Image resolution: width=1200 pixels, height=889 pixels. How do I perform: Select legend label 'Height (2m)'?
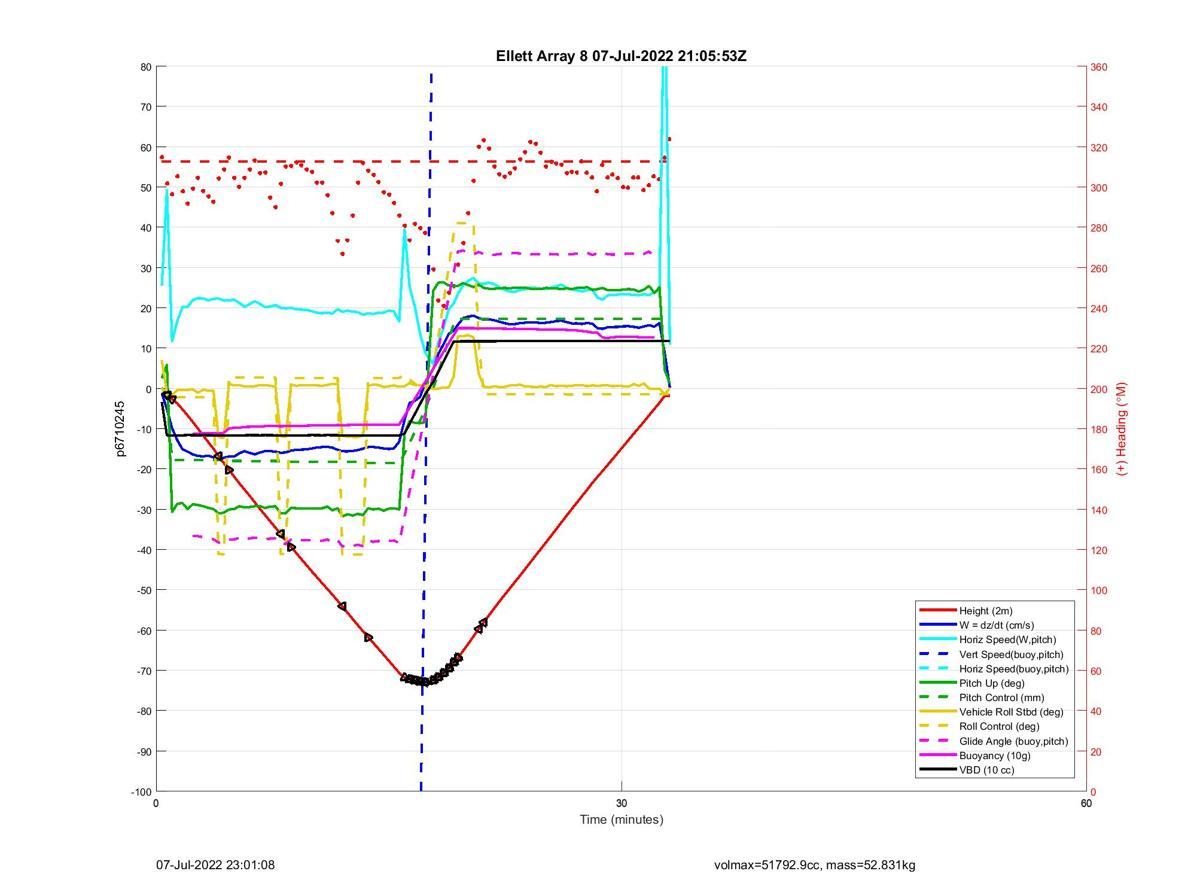[x=987, y=610]
